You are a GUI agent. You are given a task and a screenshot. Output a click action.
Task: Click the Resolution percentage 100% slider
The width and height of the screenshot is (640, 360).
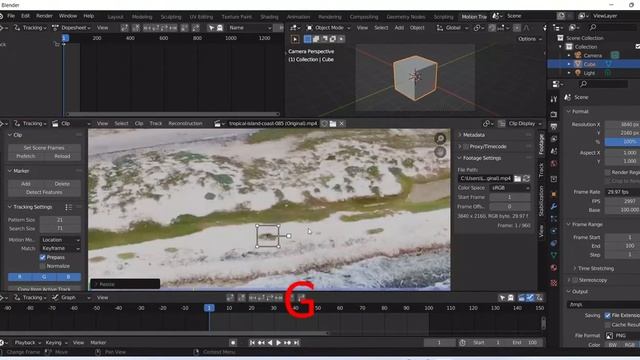(622, 142)
